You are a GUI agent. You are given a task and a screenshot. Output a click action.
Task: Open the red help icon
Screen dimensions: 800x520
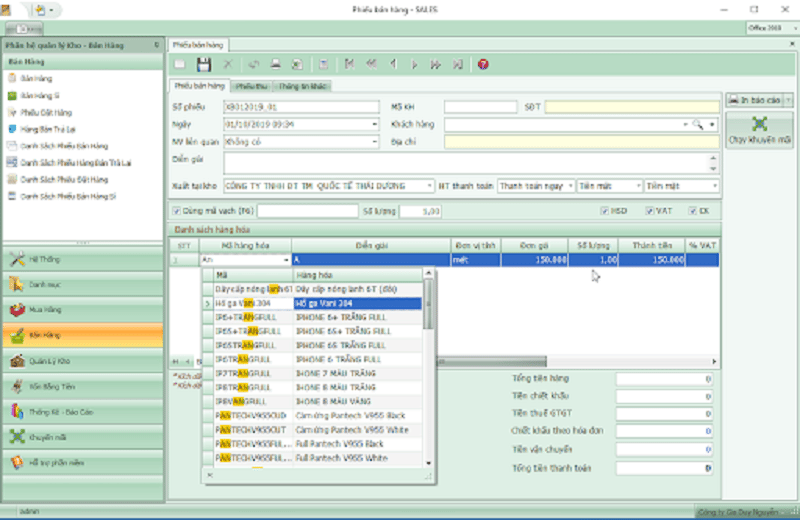tap(483, 64)
